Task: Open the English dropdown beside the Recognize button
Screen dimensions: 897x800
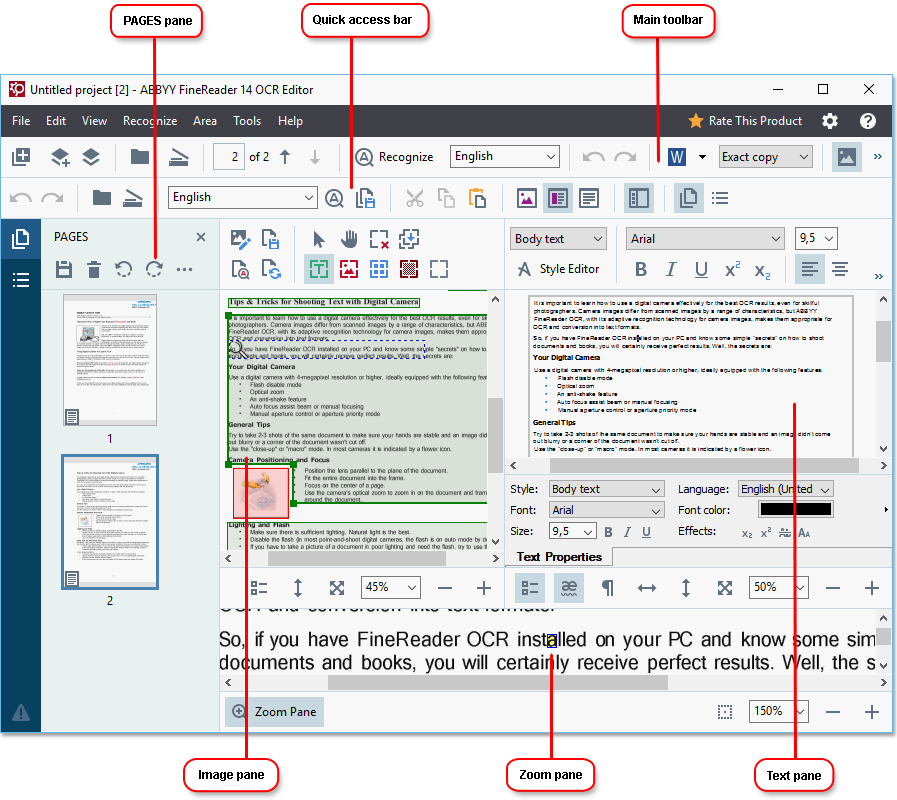Action: click(x=504, y=156)
